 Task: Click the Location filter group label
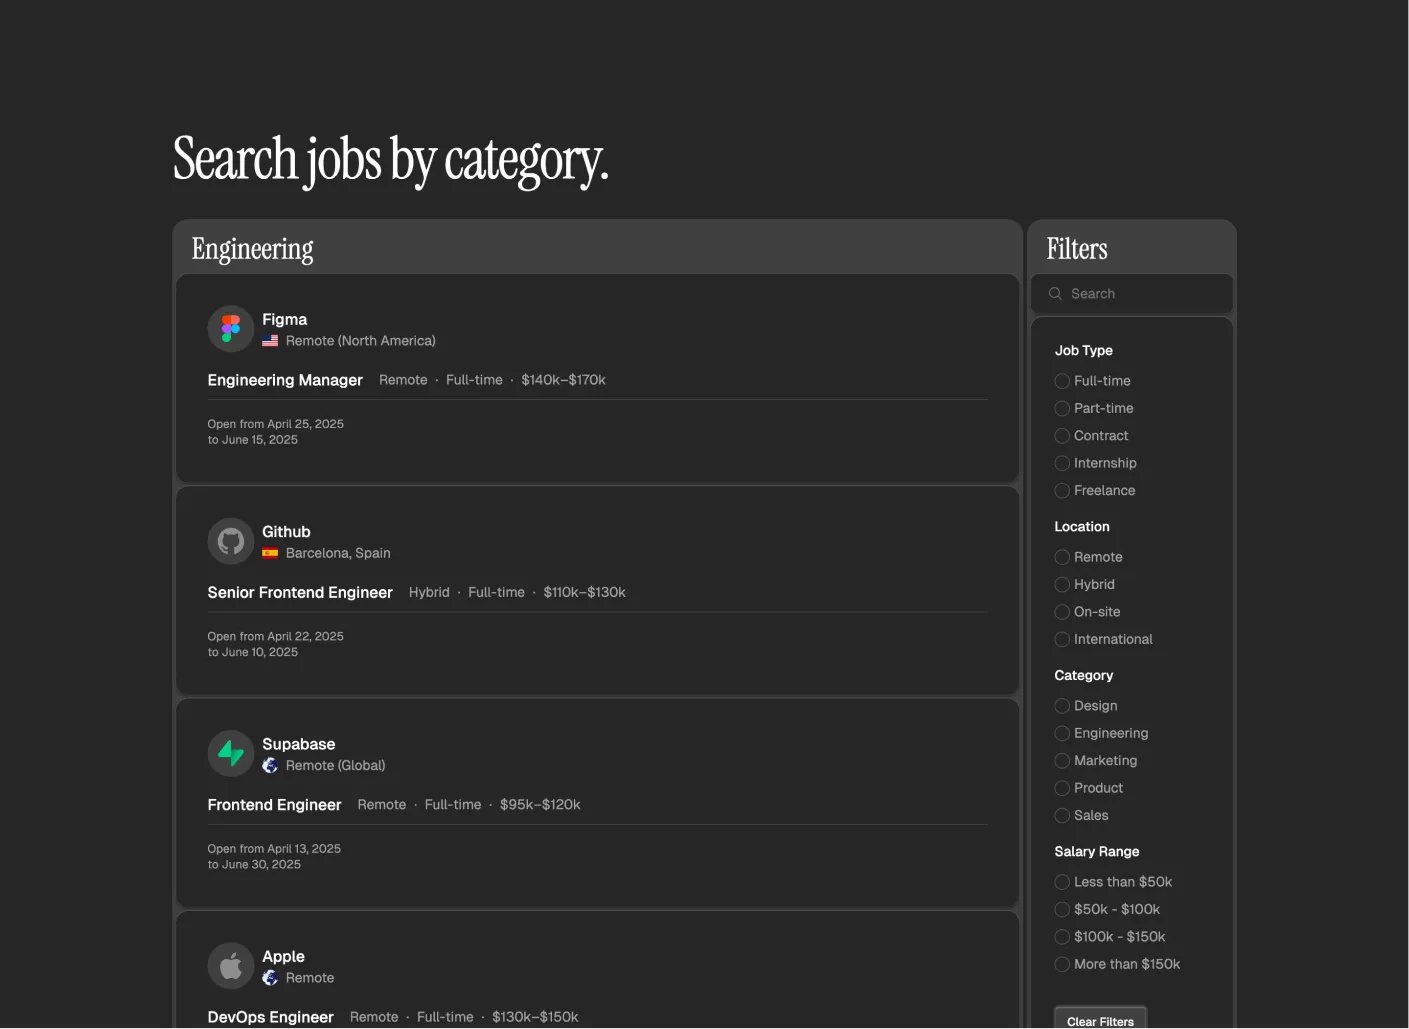[x=1082, y=527]
